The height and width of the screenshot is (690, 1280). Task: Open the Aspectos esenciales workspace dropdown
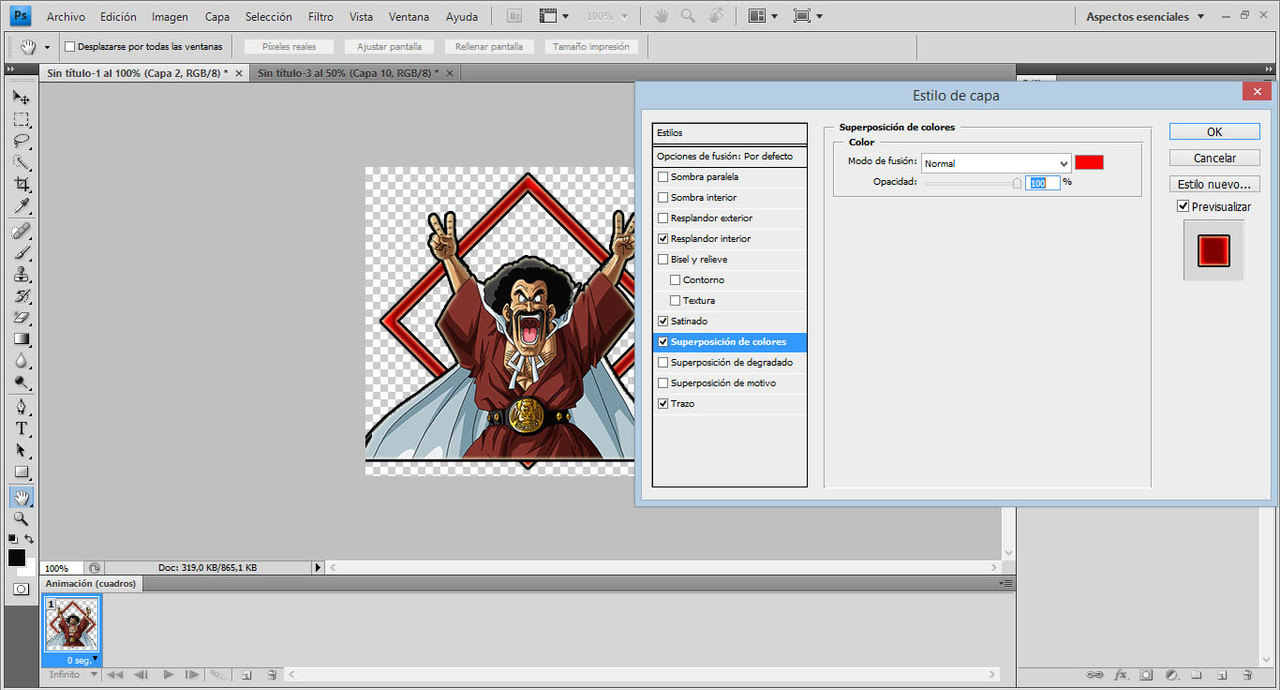pos(1145,16)
